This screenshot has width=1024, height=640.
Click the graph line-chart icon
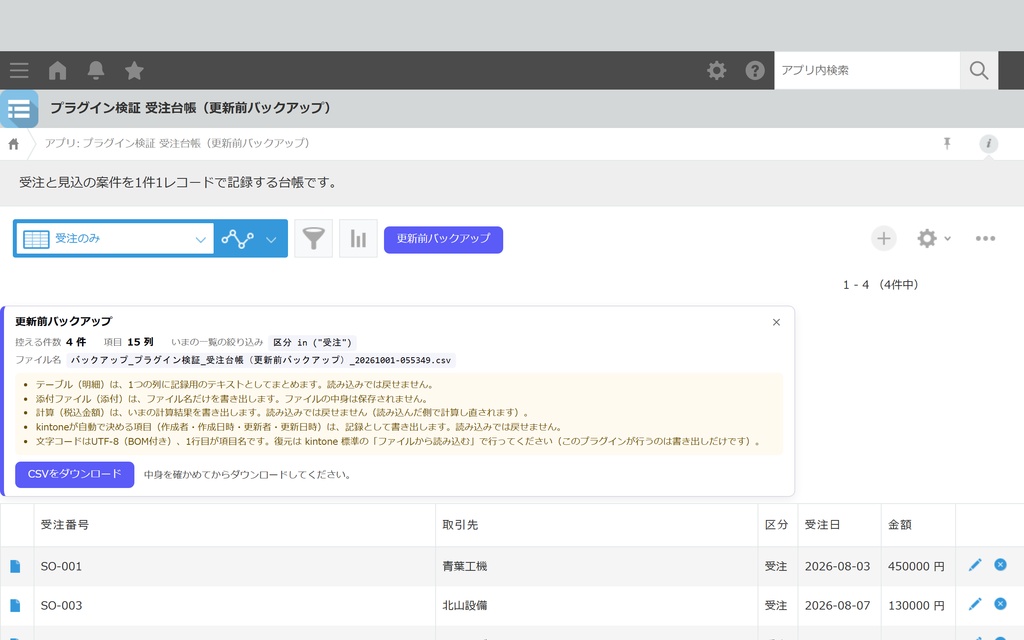237,239
